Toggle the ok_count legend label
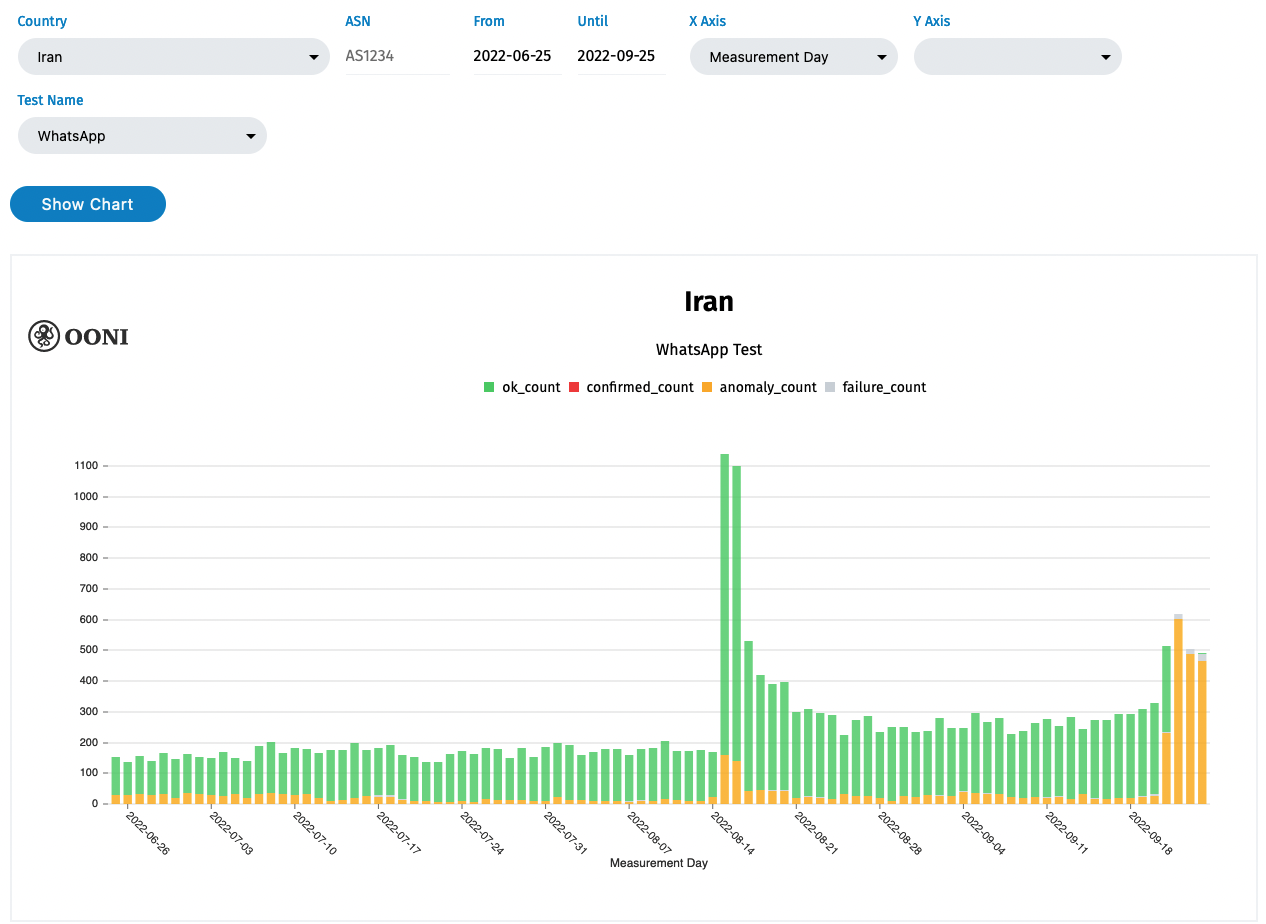This screenshot has width=1266, height=924. coord(530,387)
